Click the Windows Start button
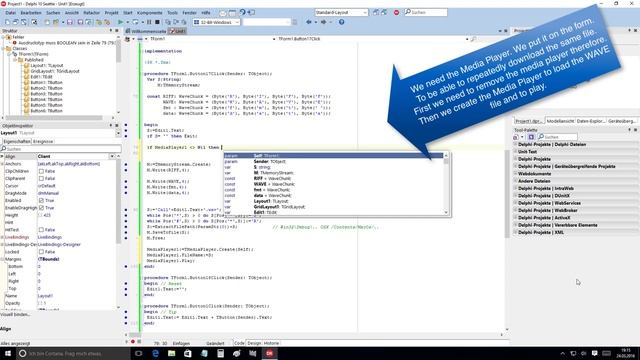This screenshot has width=640, height=360. 7,353
